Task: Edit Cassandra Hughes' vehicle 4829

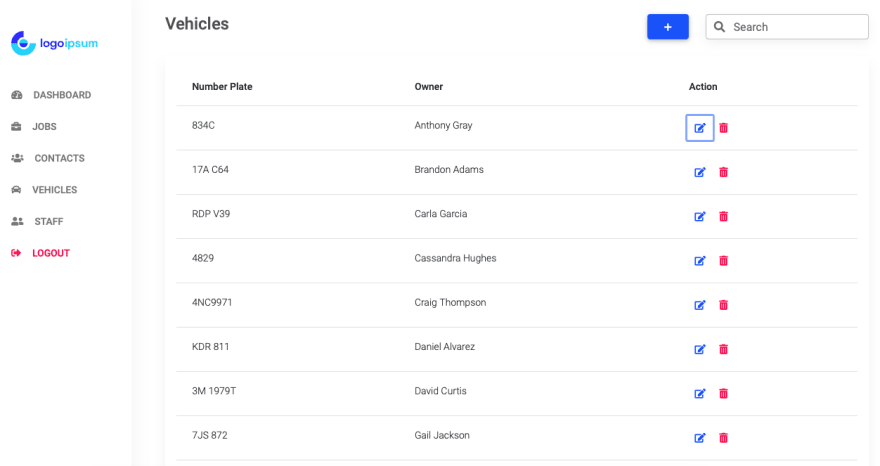Action: (700, 261)
